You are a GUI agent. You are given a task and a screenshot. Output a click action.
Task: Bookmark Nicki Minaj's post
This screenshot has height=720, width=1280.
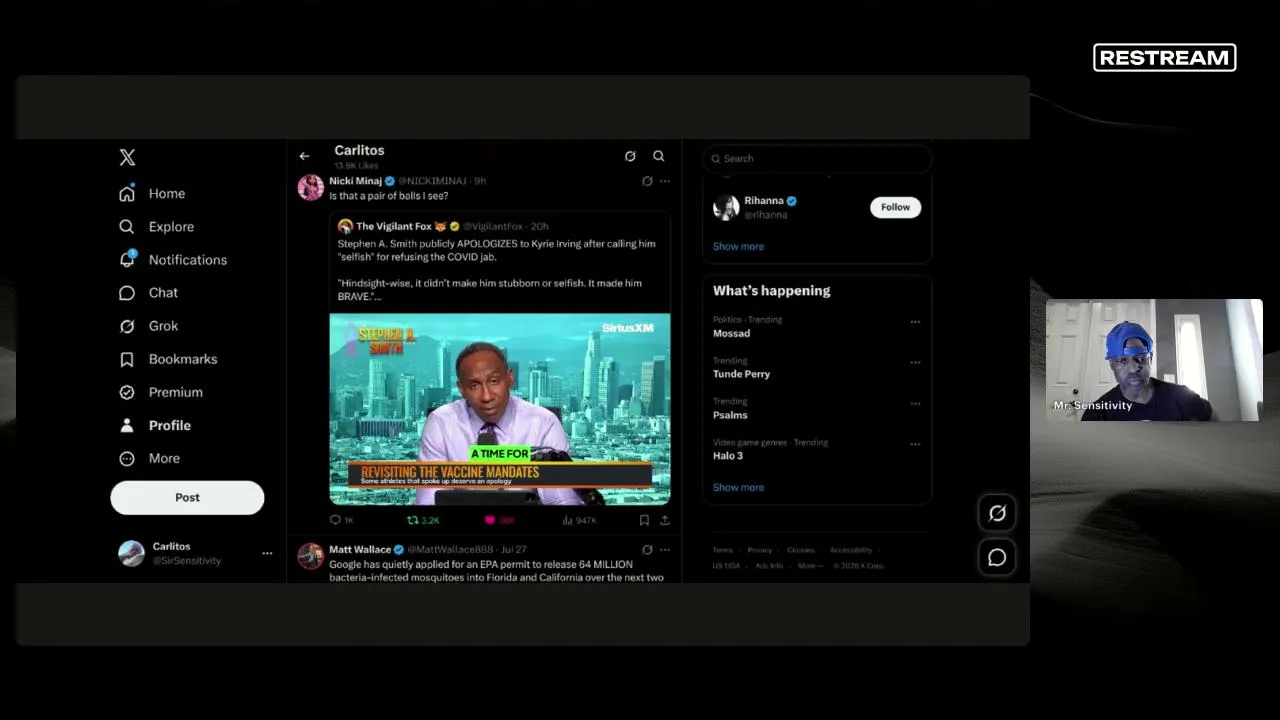pos(644,520)
